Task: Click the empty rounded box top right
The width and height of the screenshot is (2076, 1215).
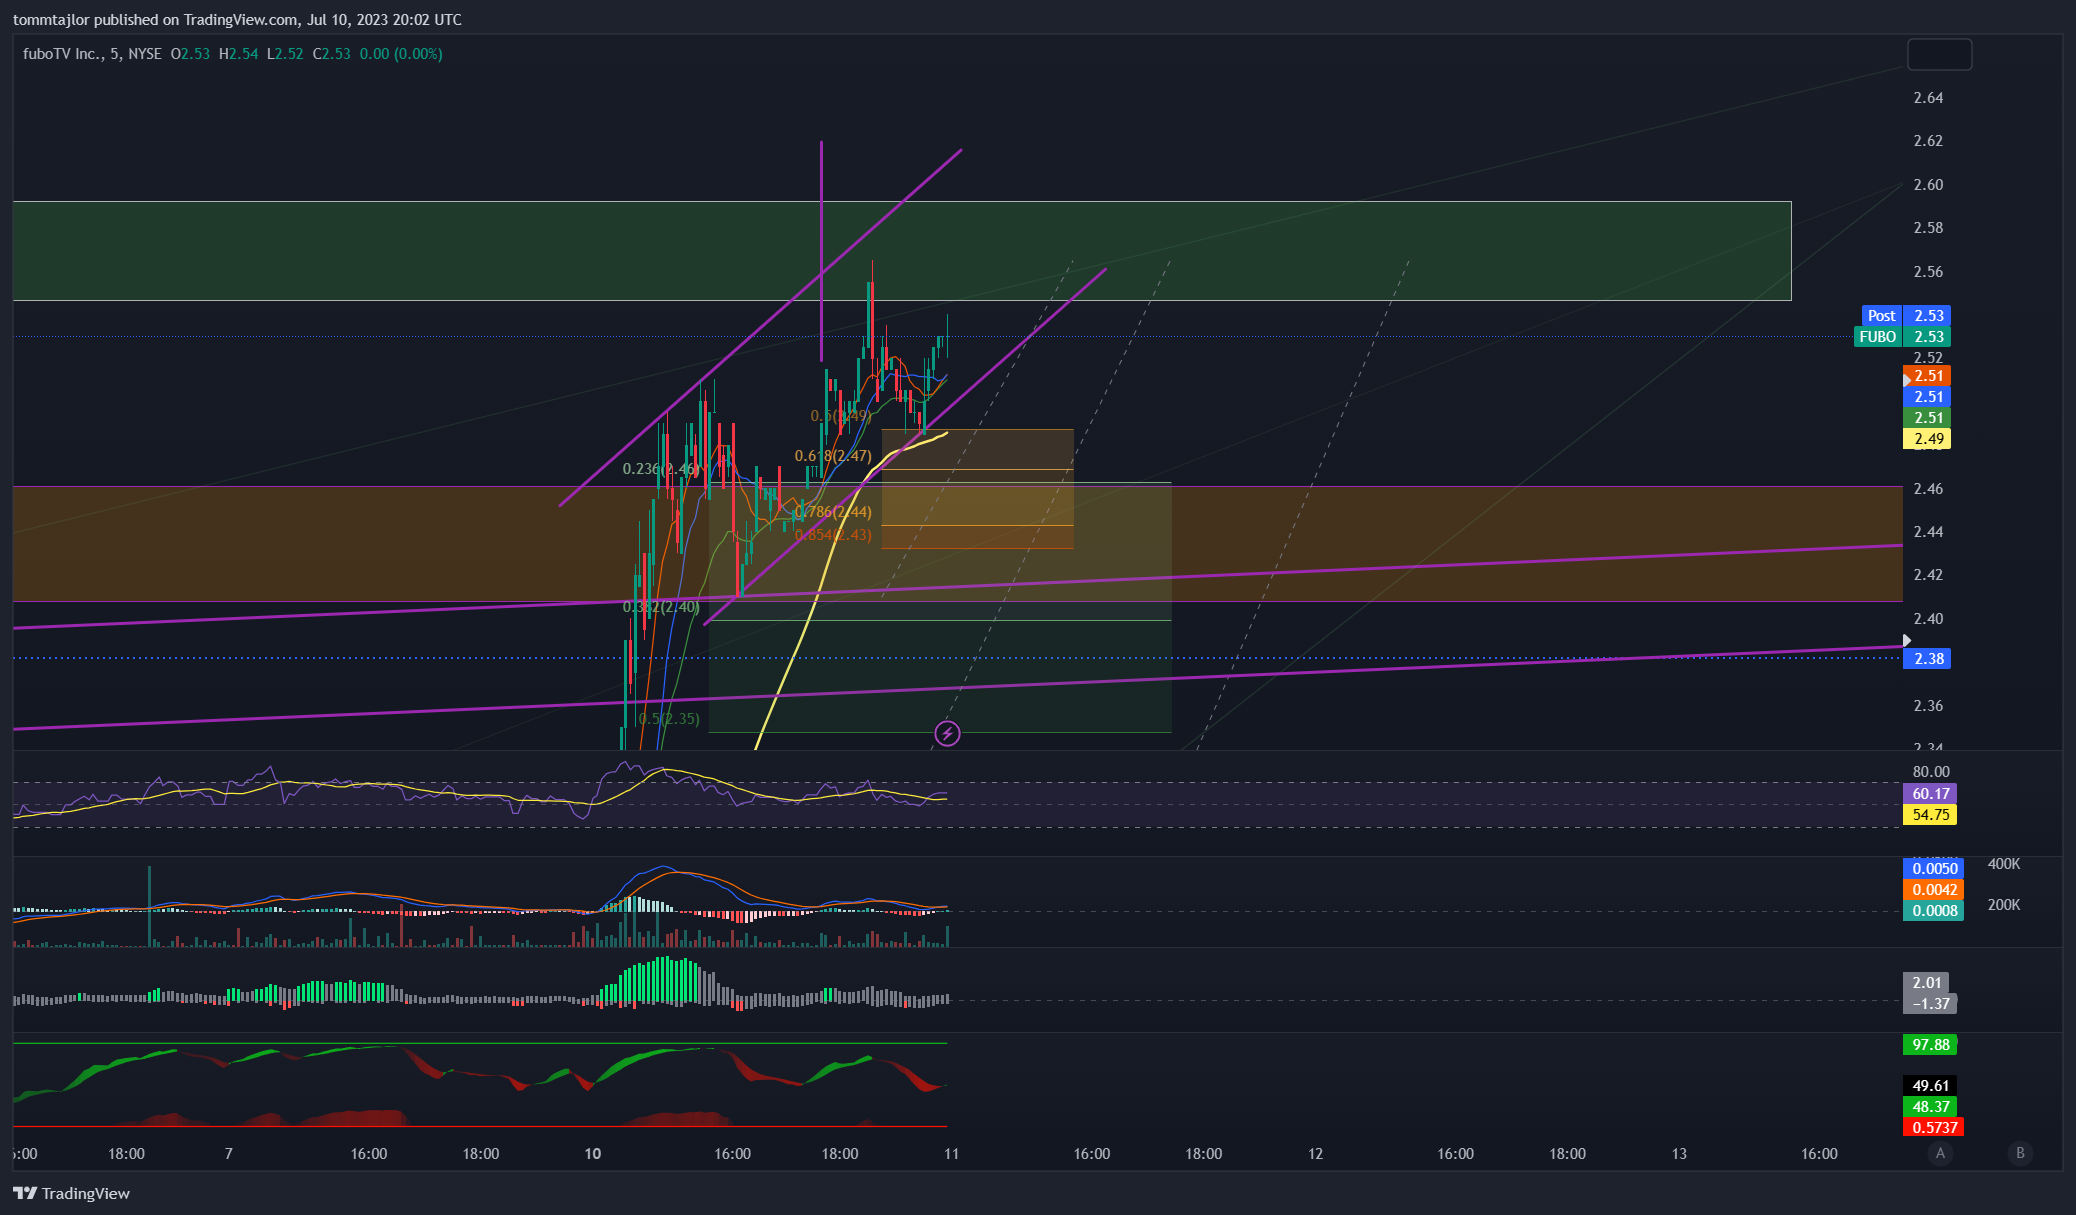Action: click(1939, 54)
